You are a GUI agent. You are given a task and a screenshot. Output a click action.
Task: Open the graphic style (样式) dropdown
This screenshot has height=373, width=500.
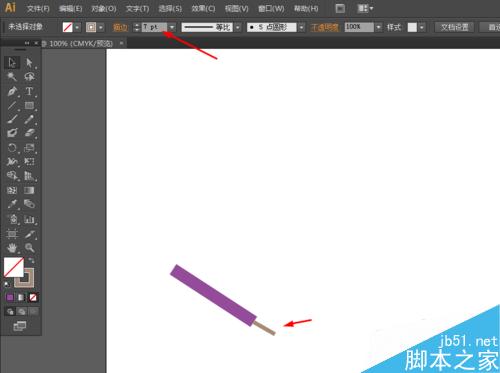click(422, 27)
